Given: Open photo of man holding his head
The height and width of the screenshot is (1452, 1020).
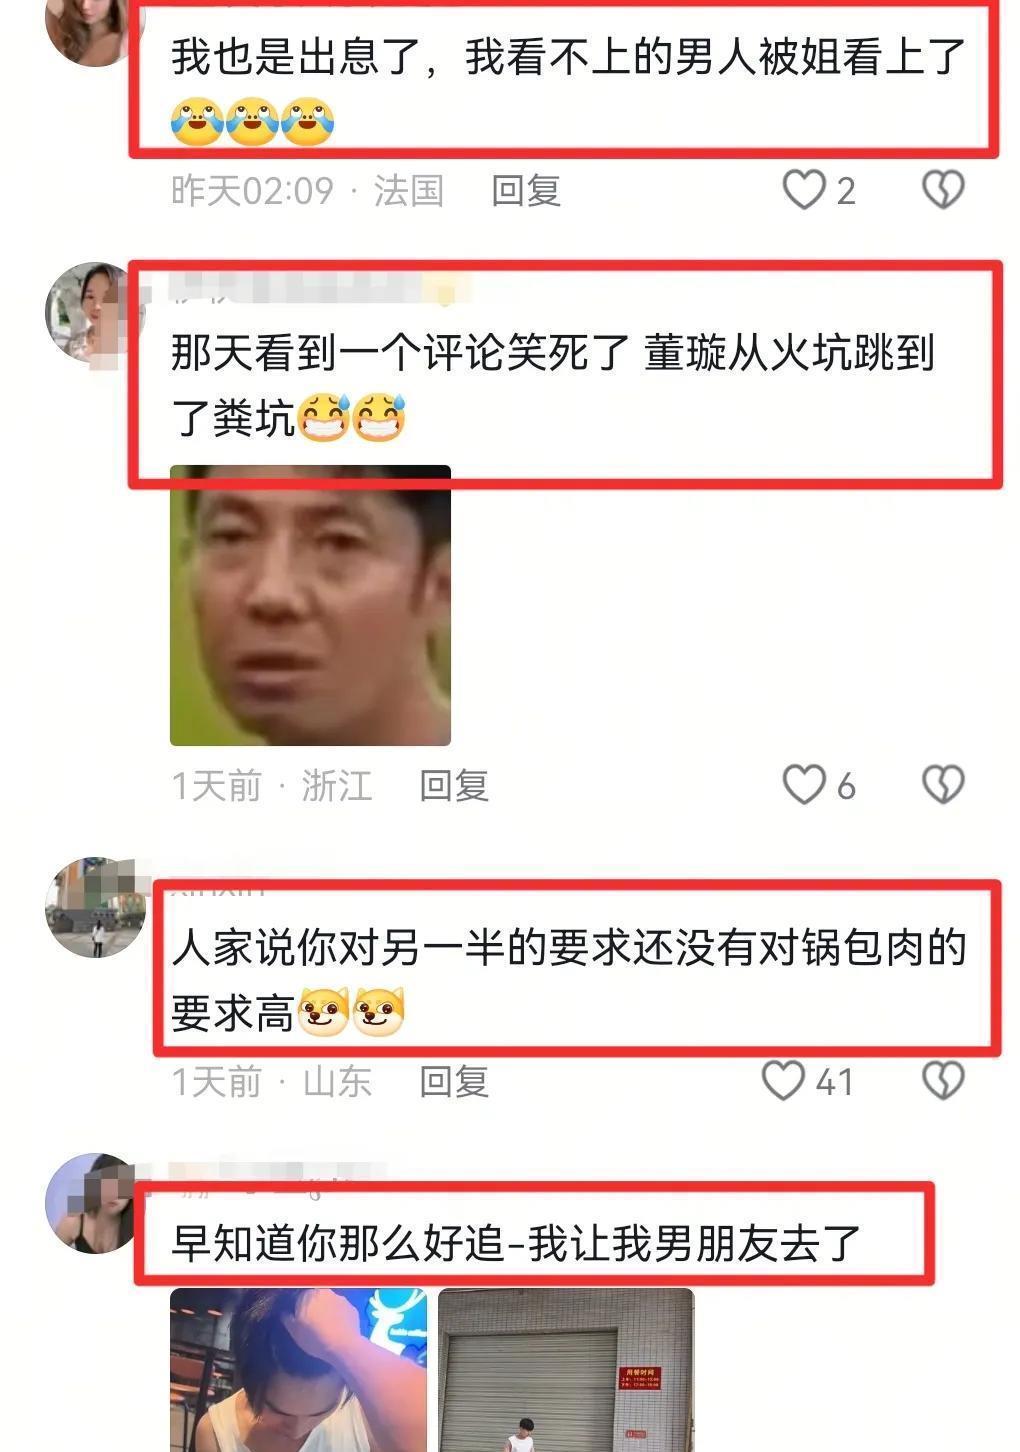Looking at the screenshot, I should (299, 1370).
